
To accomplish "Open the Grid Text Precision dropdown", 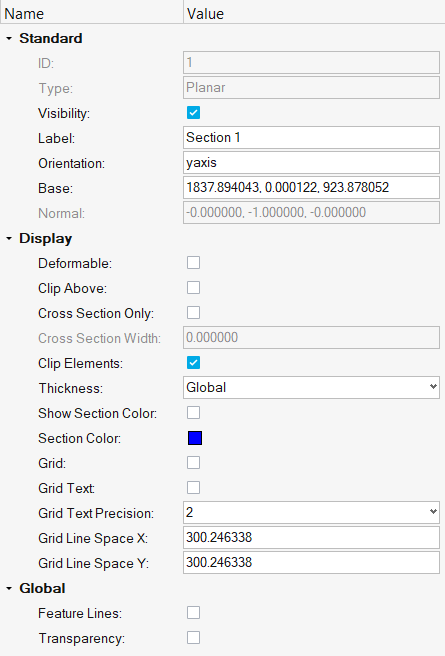I will coord(311,512).
